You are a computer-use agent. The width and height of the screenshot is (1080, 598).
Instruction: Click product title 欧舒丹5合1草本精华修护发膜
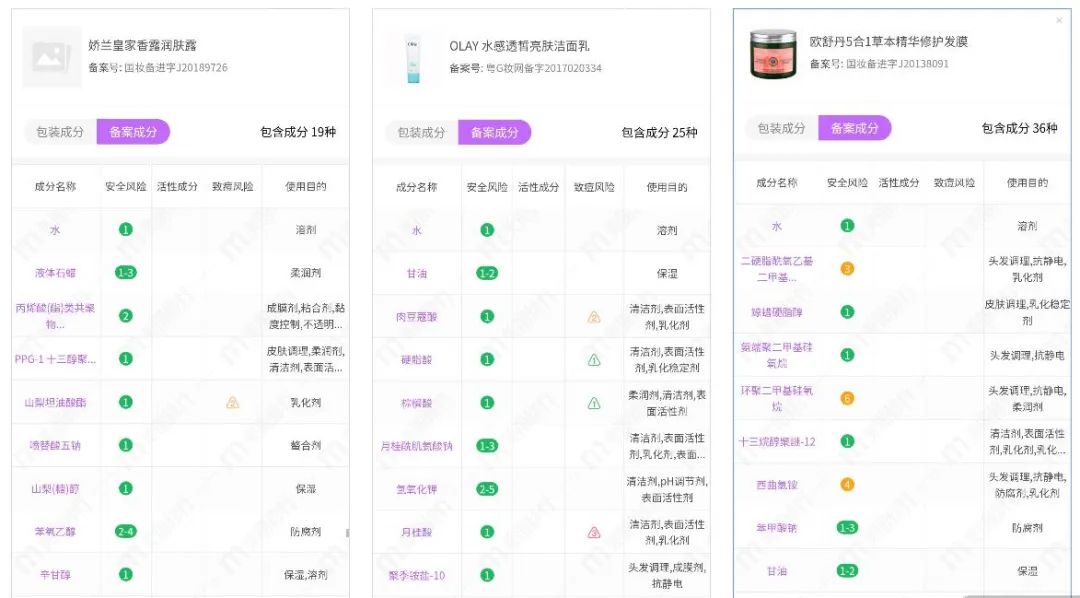(889, 41)
